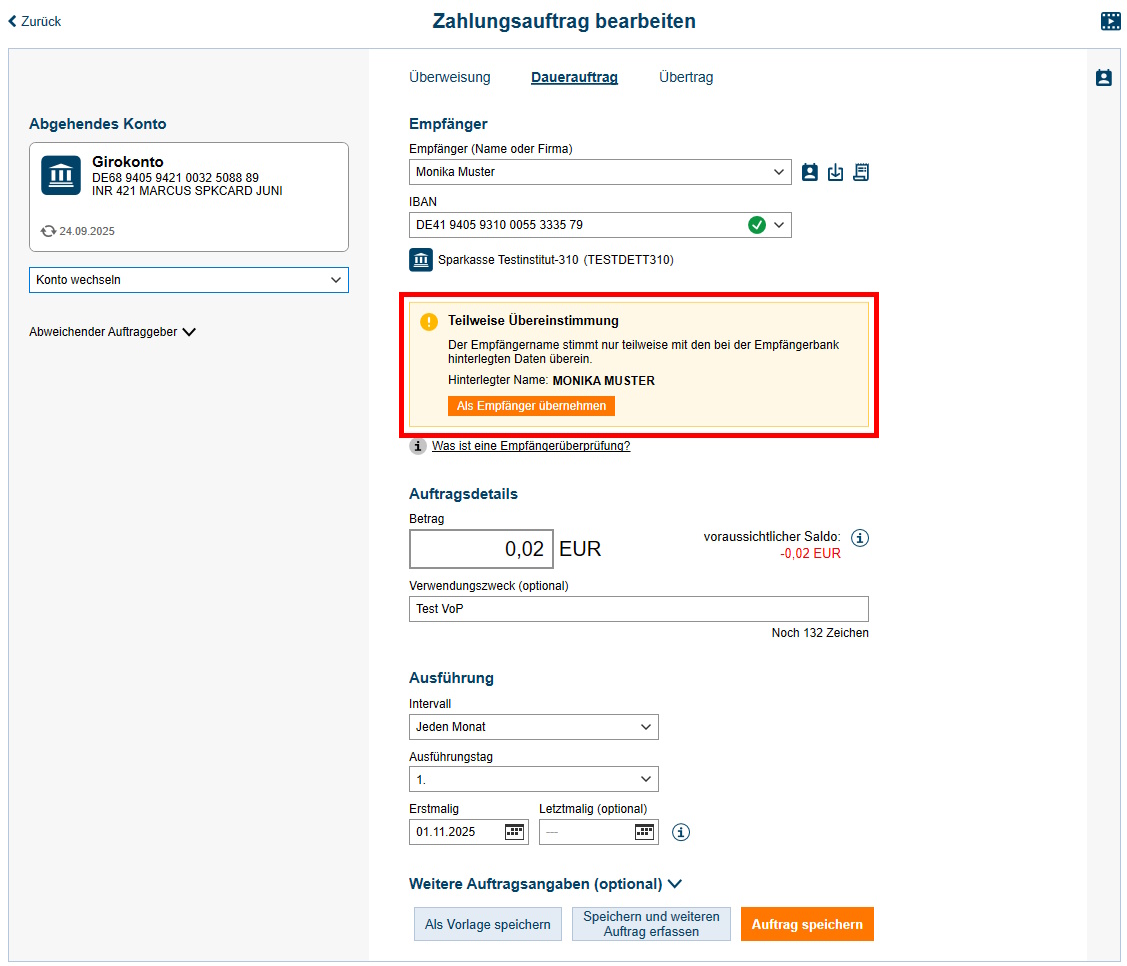
Task: Expand the Abweichender Auftraggeber section
Action: (x=112, y=332)
